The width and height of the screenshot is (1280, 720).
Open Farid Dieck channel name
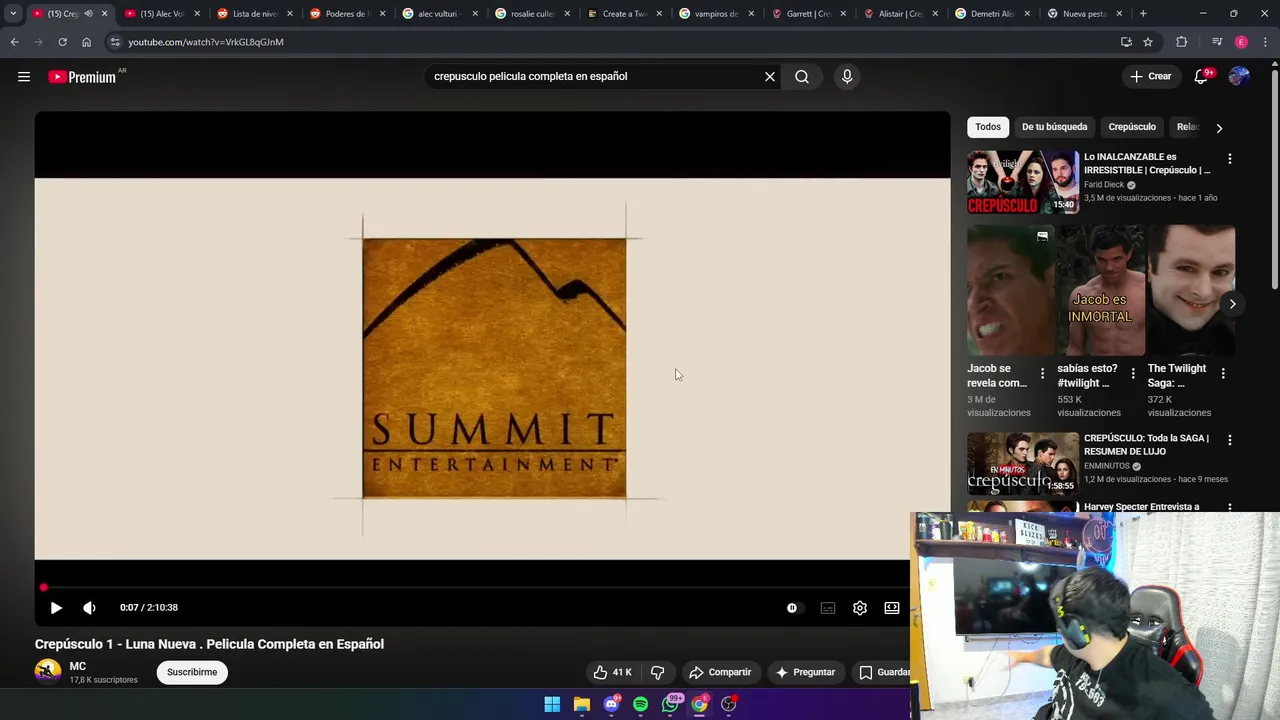tap(1104, 185)
